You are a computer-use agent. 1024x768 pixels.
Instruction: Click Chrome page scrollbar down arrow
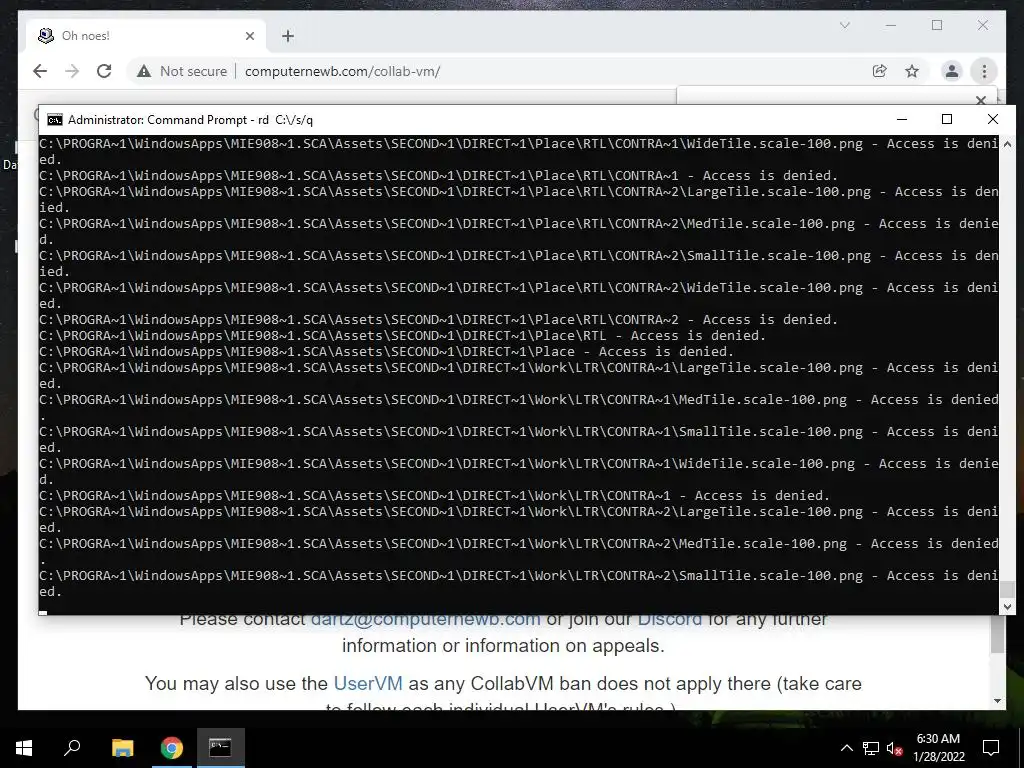coord(997,701)
